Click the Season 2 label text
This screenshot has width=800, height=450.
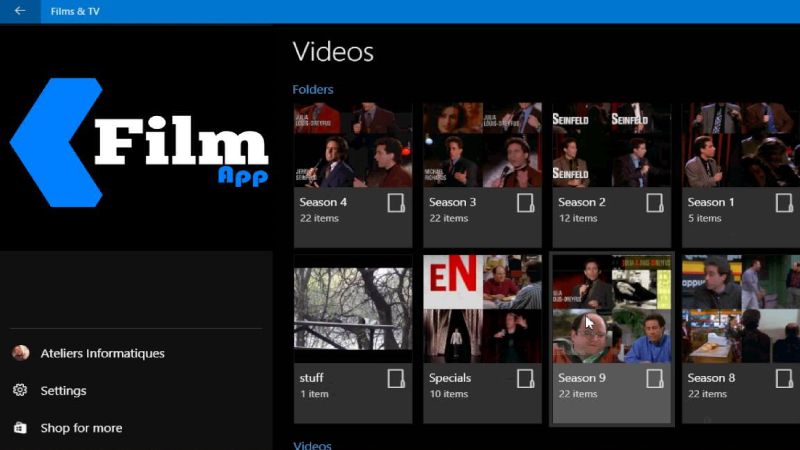click(582, 202)
